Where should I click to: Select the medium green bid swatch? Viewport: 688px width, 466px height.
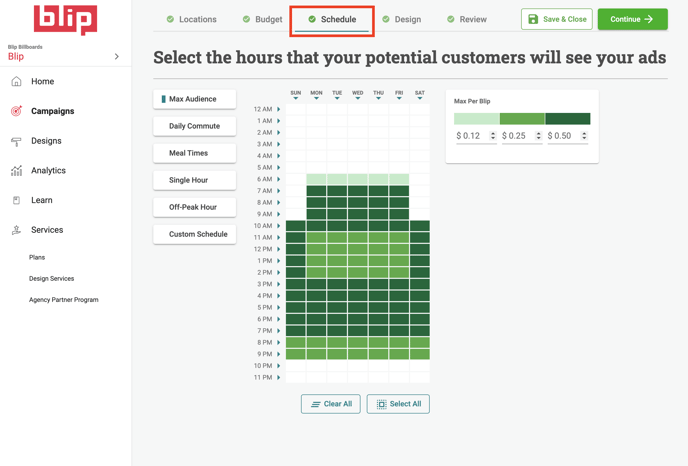[x=522, y=118]
